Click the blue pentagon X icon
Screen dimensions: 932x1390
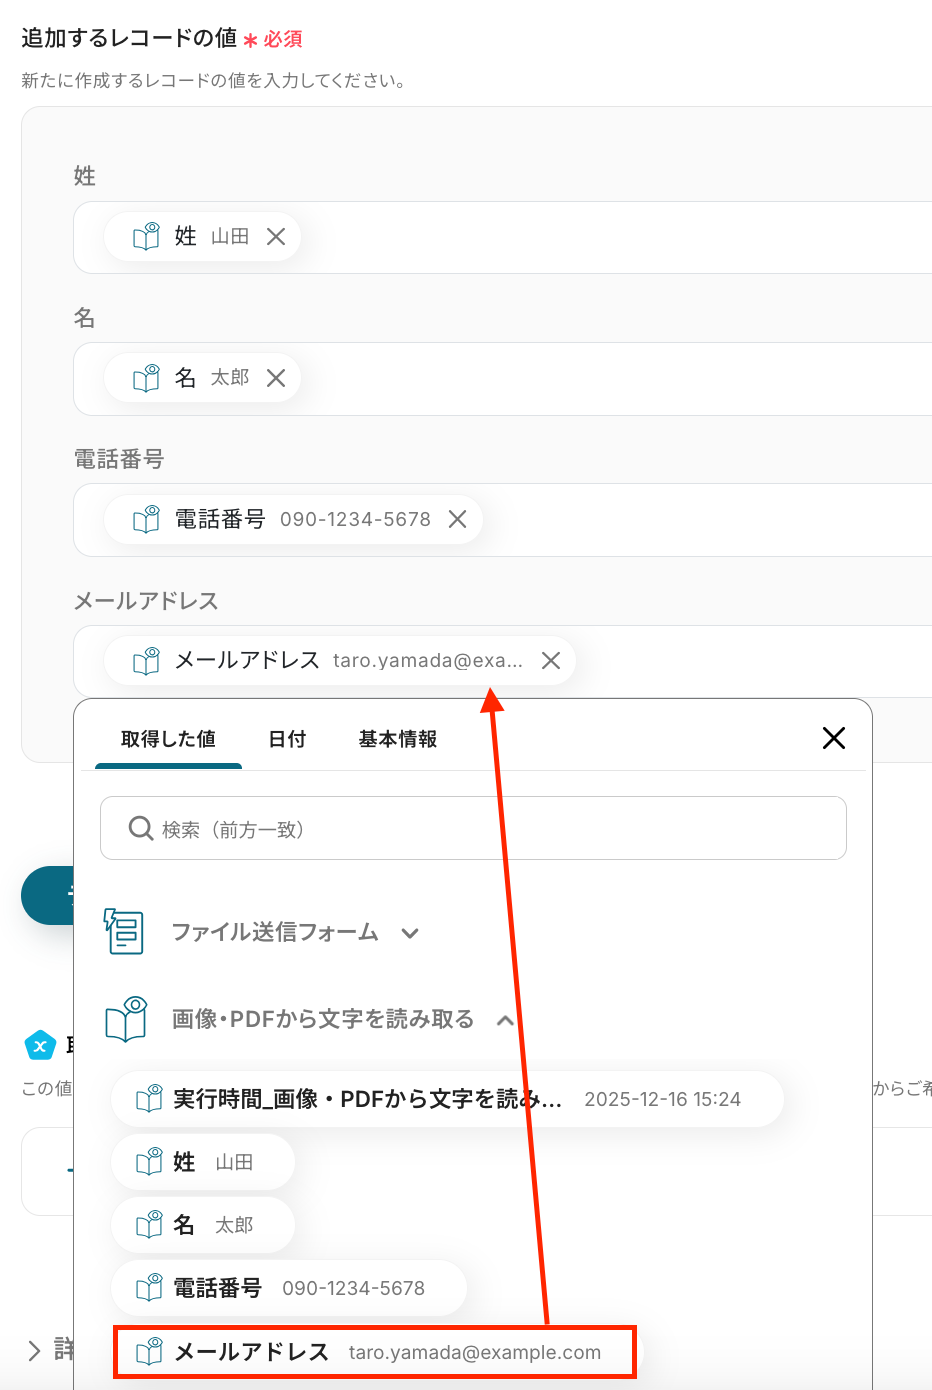coord(40,1046)
